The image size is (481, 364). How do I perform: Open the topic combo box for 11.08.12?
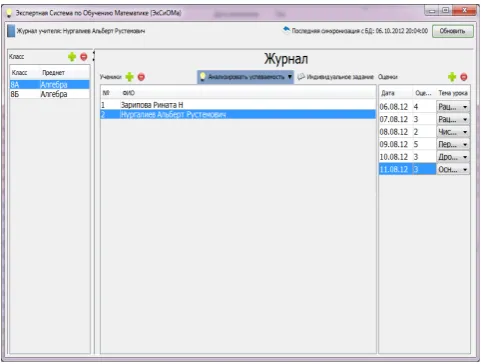[453, 169]
